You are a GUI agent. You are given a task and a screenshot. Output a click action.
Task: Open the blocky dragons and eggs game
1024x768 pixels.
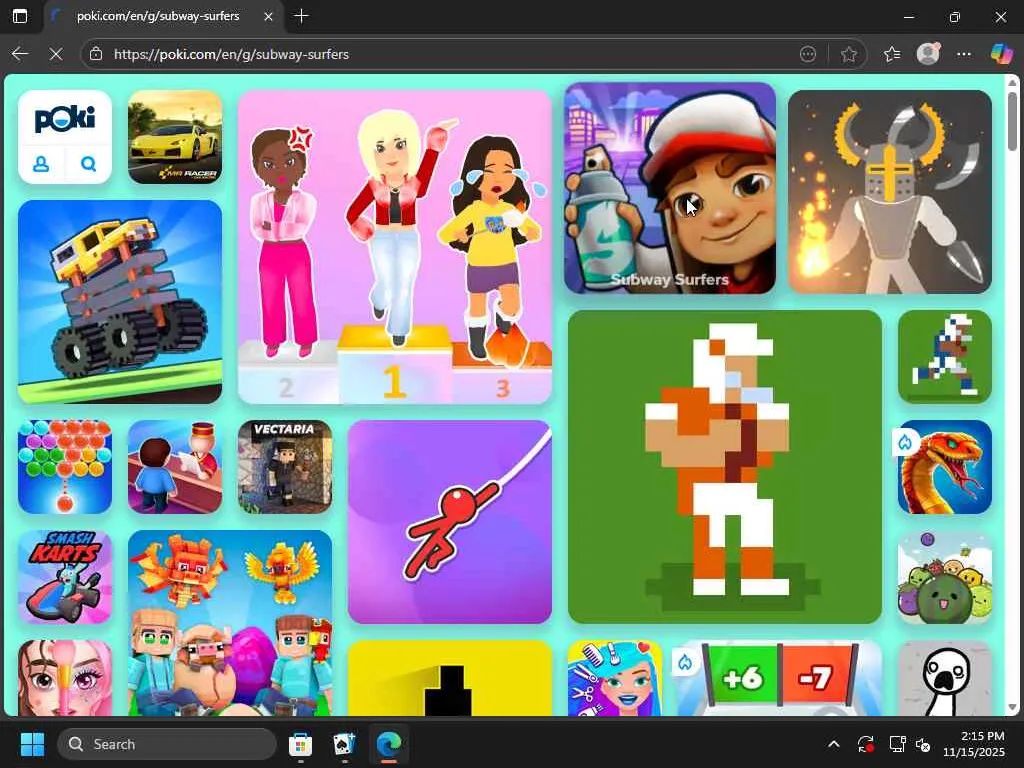tap(230, 623)
